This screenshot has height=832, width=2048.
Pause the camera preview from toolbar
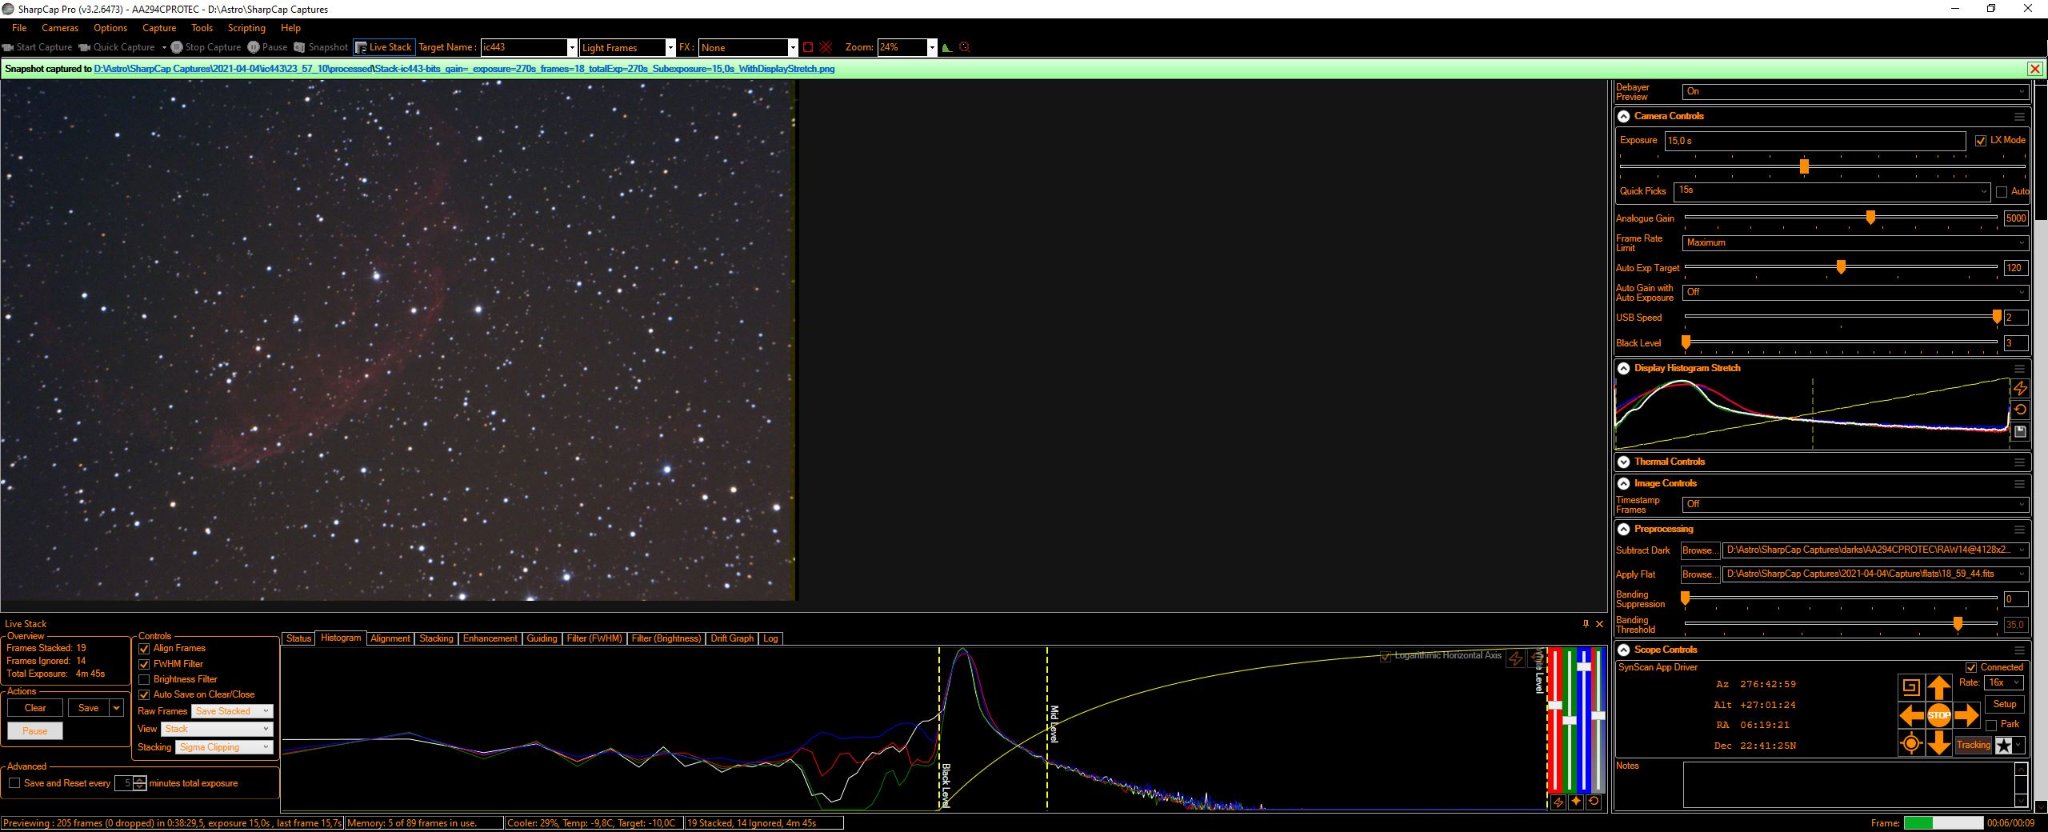click(x=267, y=47)
